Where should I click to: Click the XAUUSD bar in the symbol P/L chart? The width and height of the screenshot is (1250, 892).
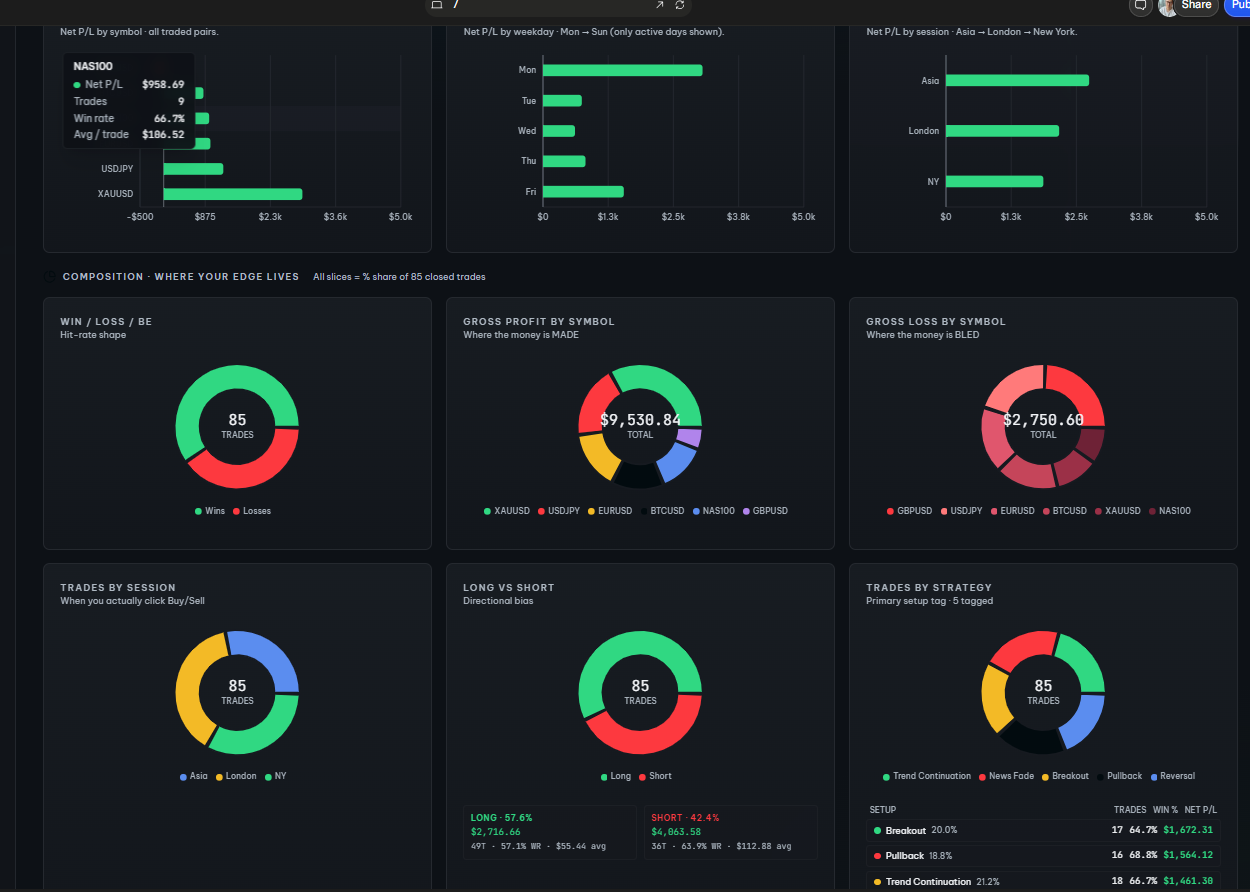coord(232,194)
